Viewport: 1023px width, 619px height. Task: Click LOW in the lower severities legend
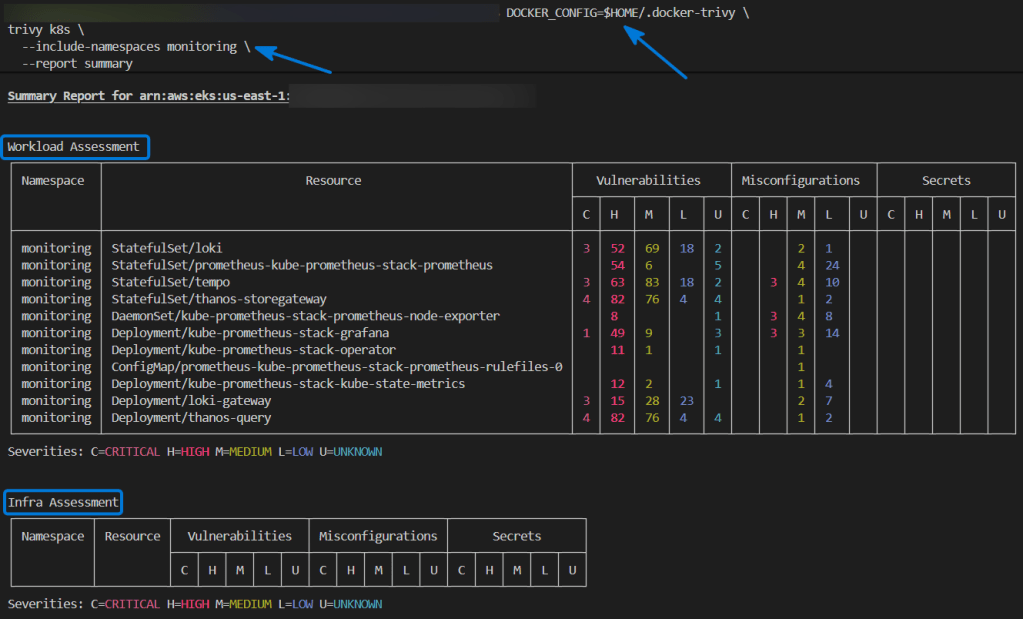pyautogui.click(x=303, y=605)
